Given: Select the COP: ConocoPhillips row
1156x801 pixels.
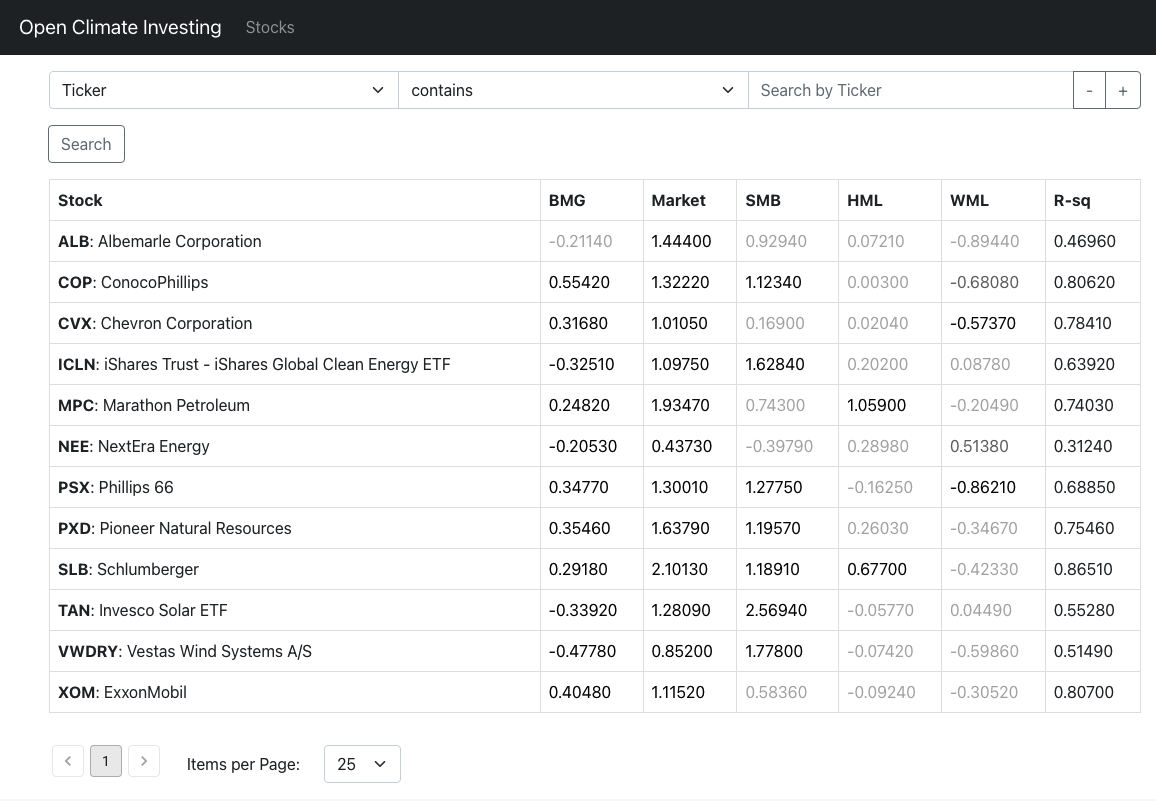Looking at the screenshot, I should 595,282.
